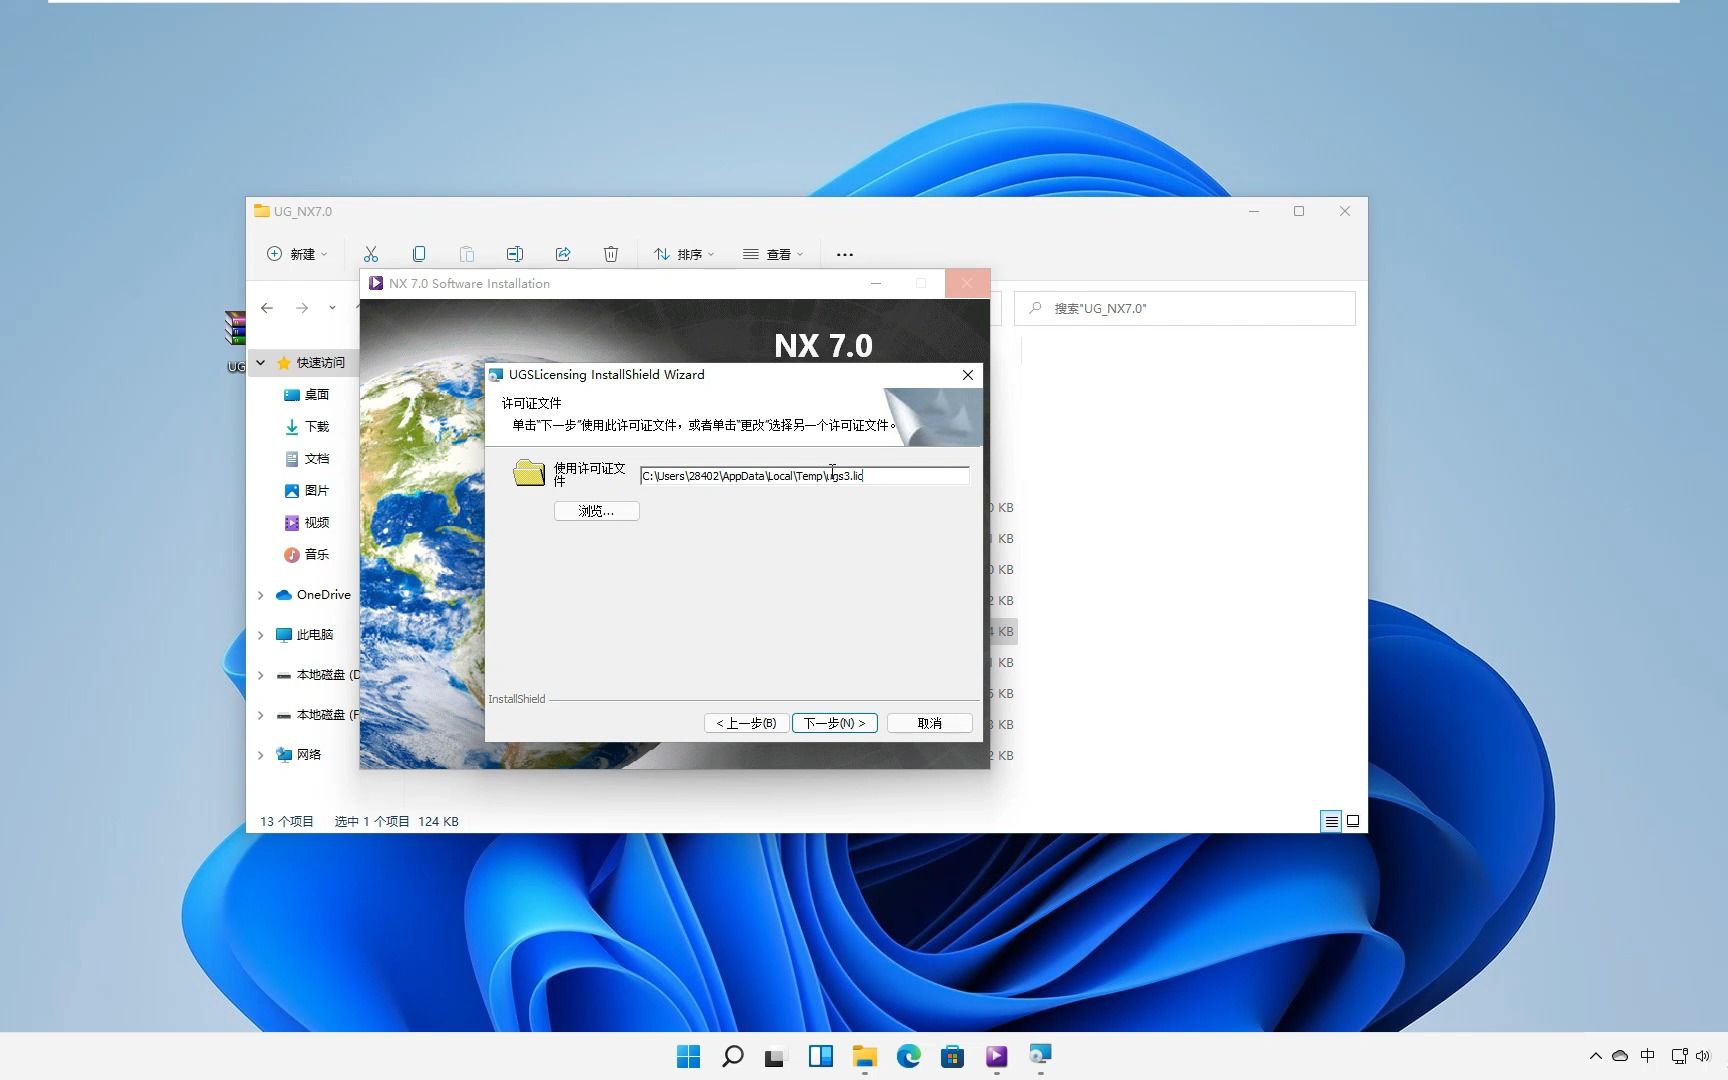
Task: Expand the 网络 tree node
Action: tap(261, 755)
